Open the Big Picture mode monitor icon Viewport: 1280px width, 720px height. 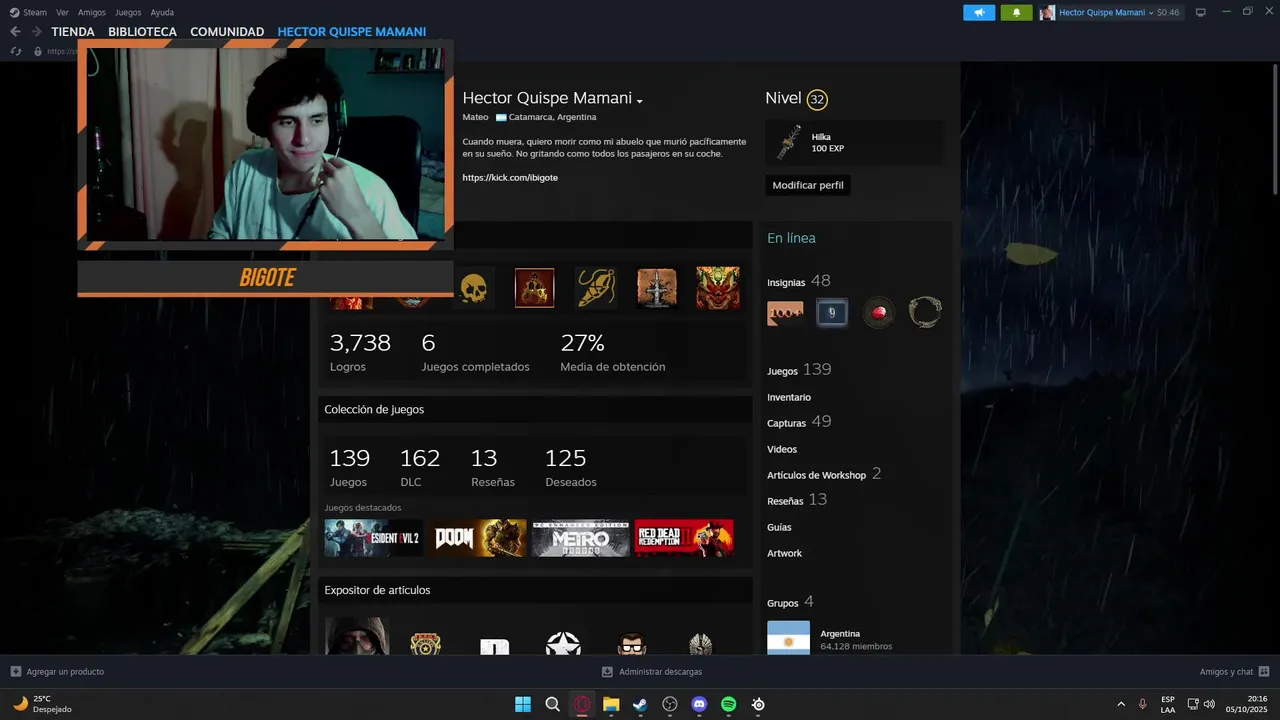[1201, 12]
